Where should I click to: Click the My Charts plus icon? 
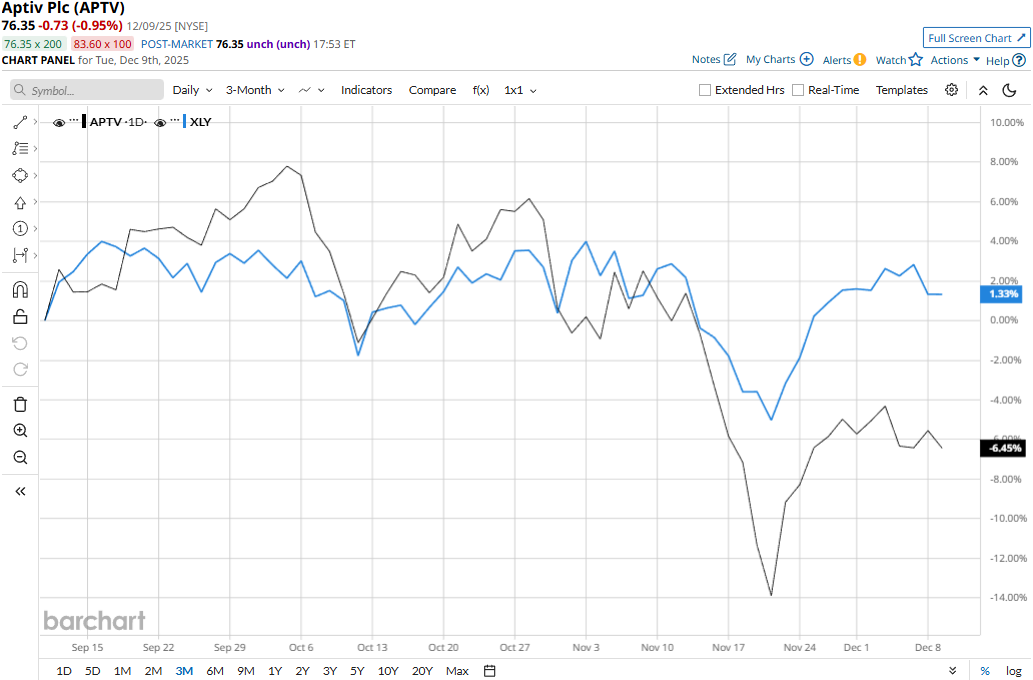(x=806, y=59)
